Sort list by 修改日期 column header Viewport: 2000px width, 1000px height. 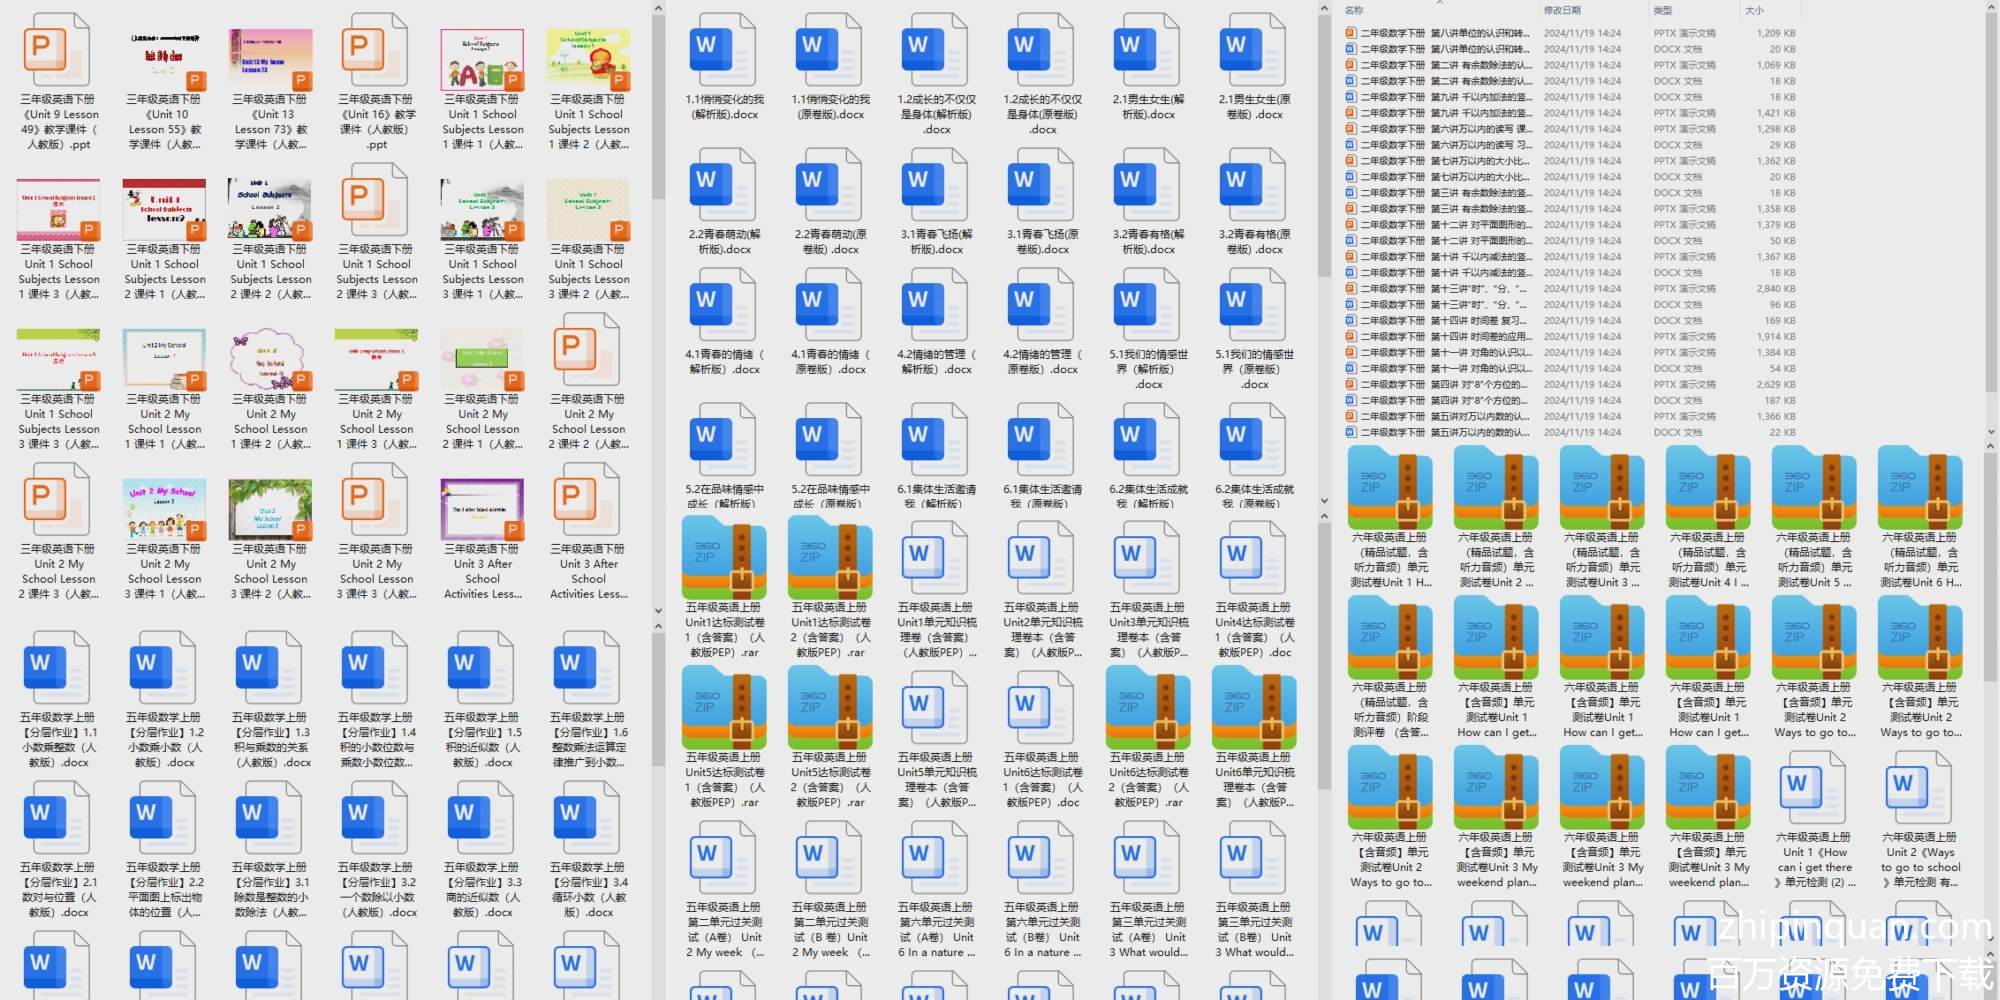[1562, 10]
